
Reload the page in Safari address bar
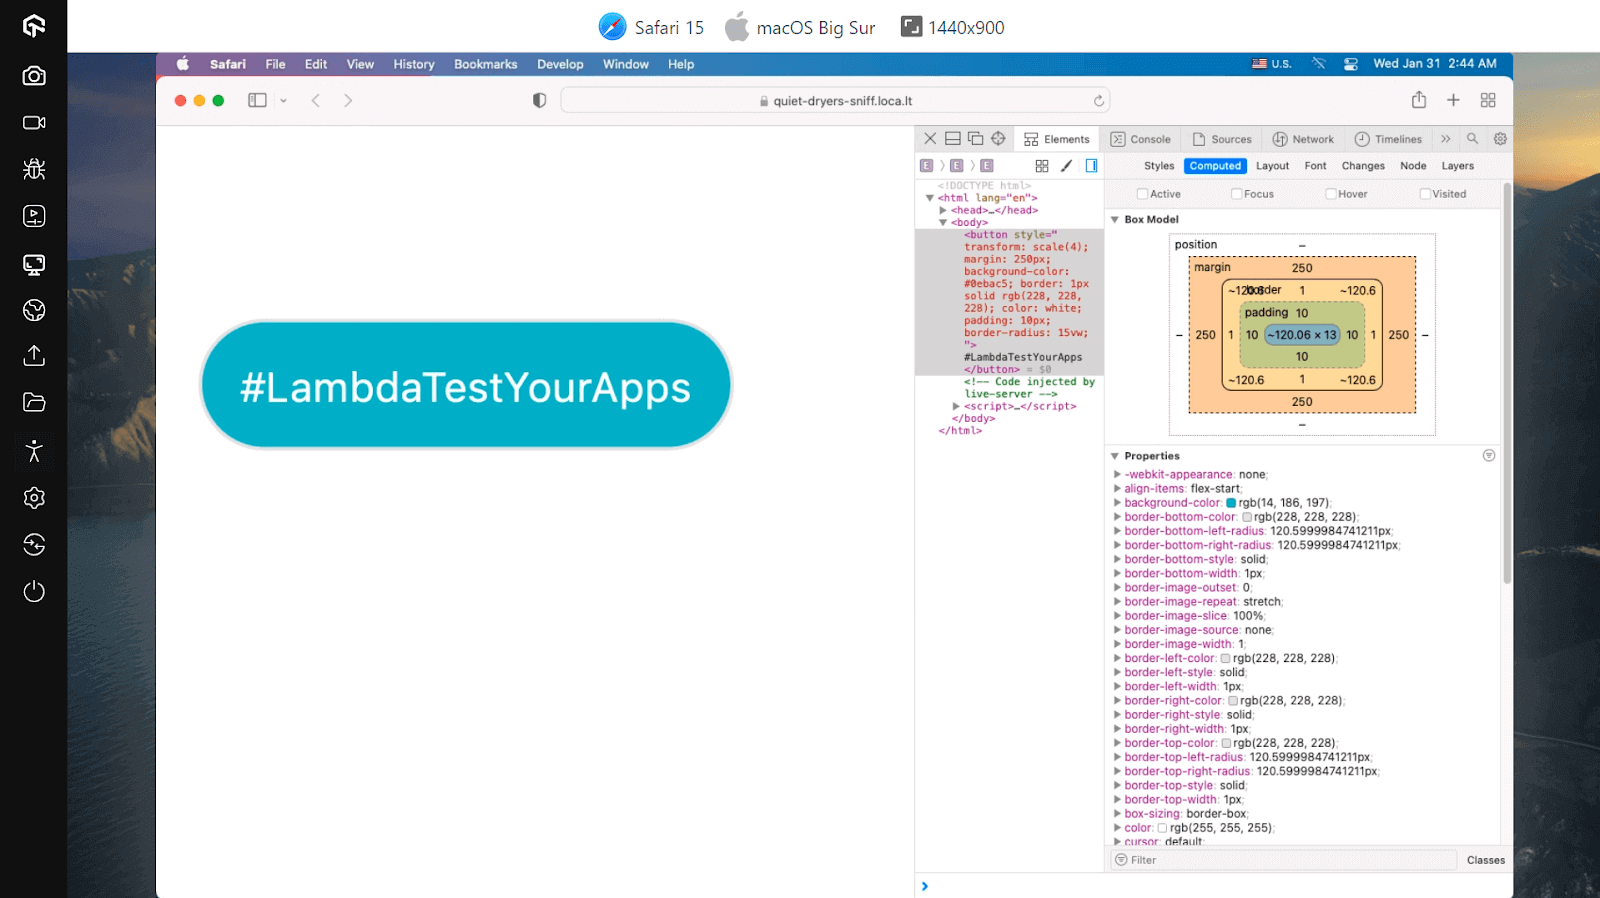(x=1098, y=101)
